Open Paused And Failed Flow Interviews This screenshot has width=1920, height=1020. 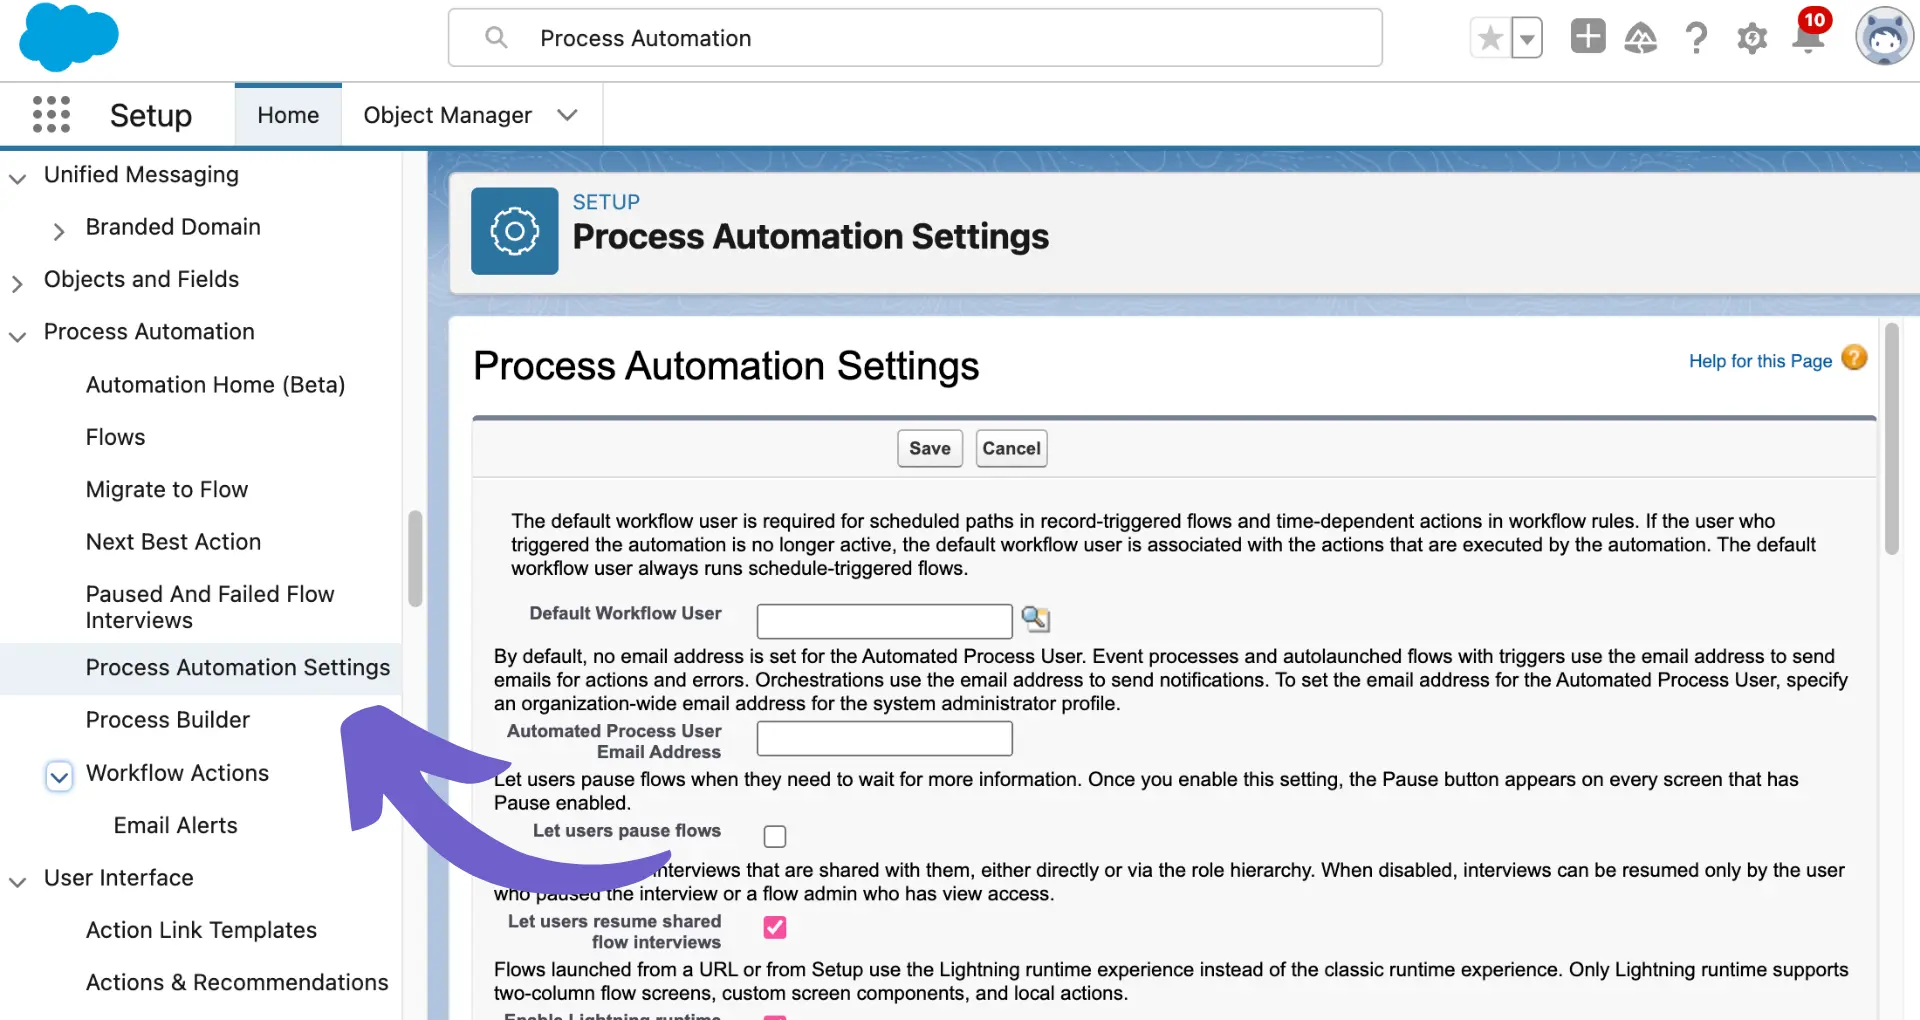point(210,607)
